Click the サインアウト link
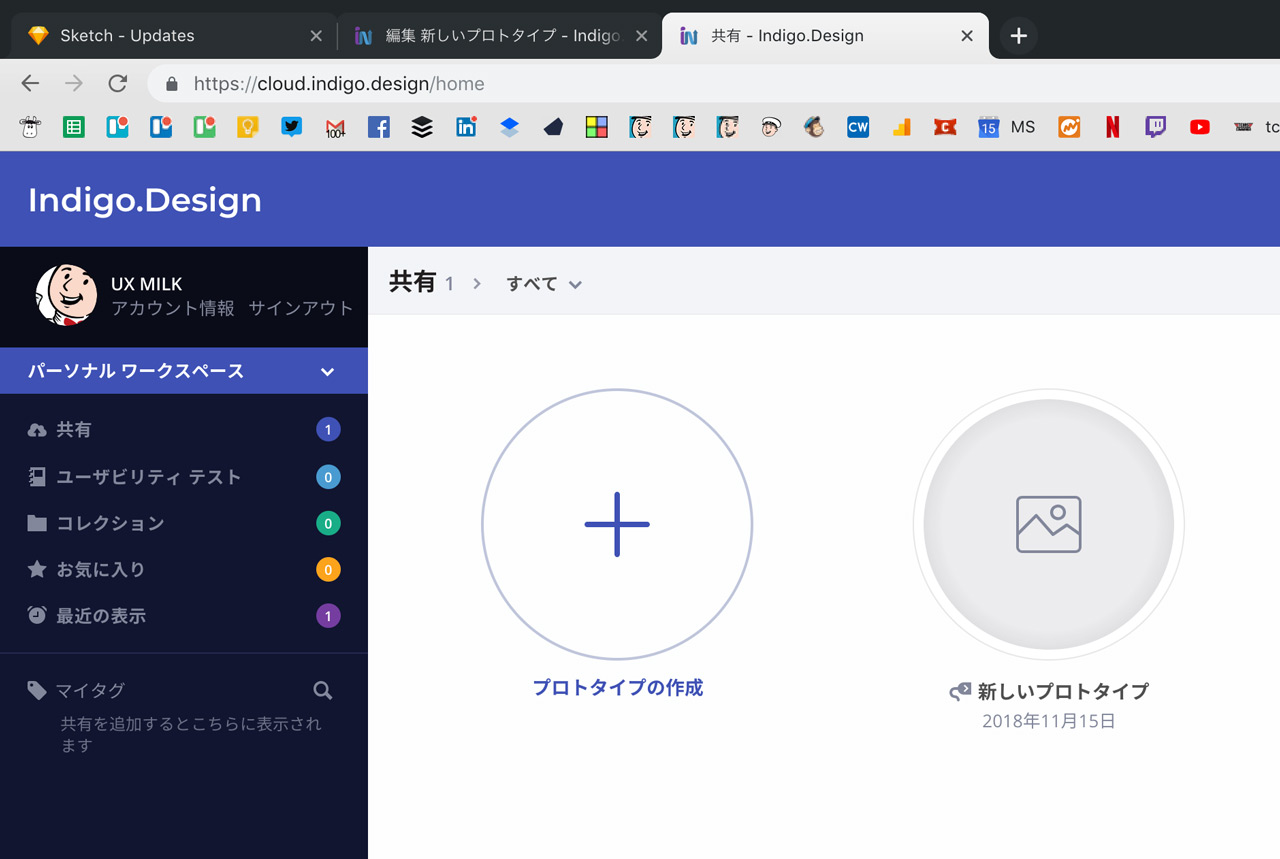This screenshot has width=1280, height=859. [301, 308]
